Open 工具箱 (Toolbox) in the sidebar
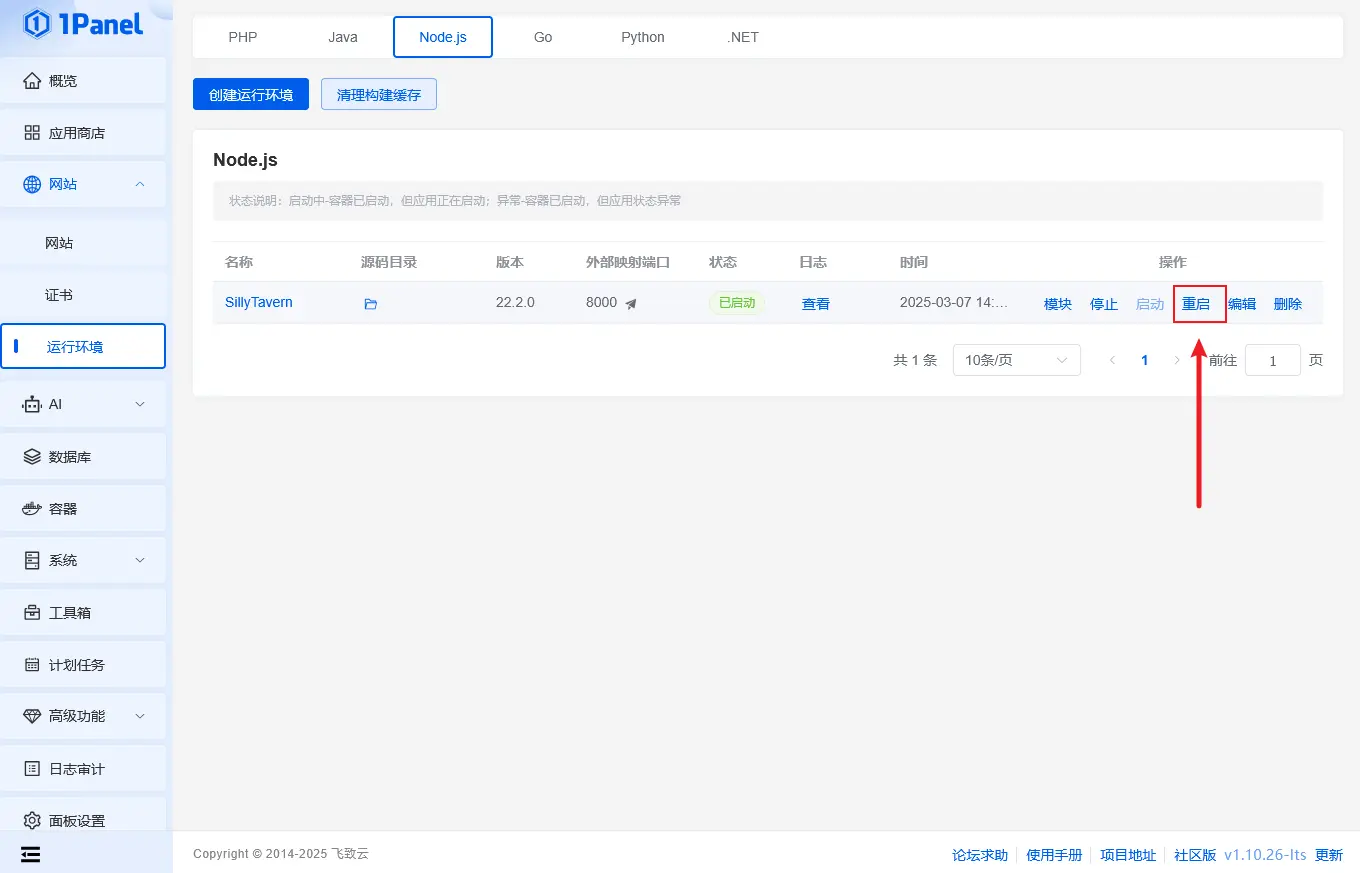The height and width of the screenshot is (873, 1360). 70,613
